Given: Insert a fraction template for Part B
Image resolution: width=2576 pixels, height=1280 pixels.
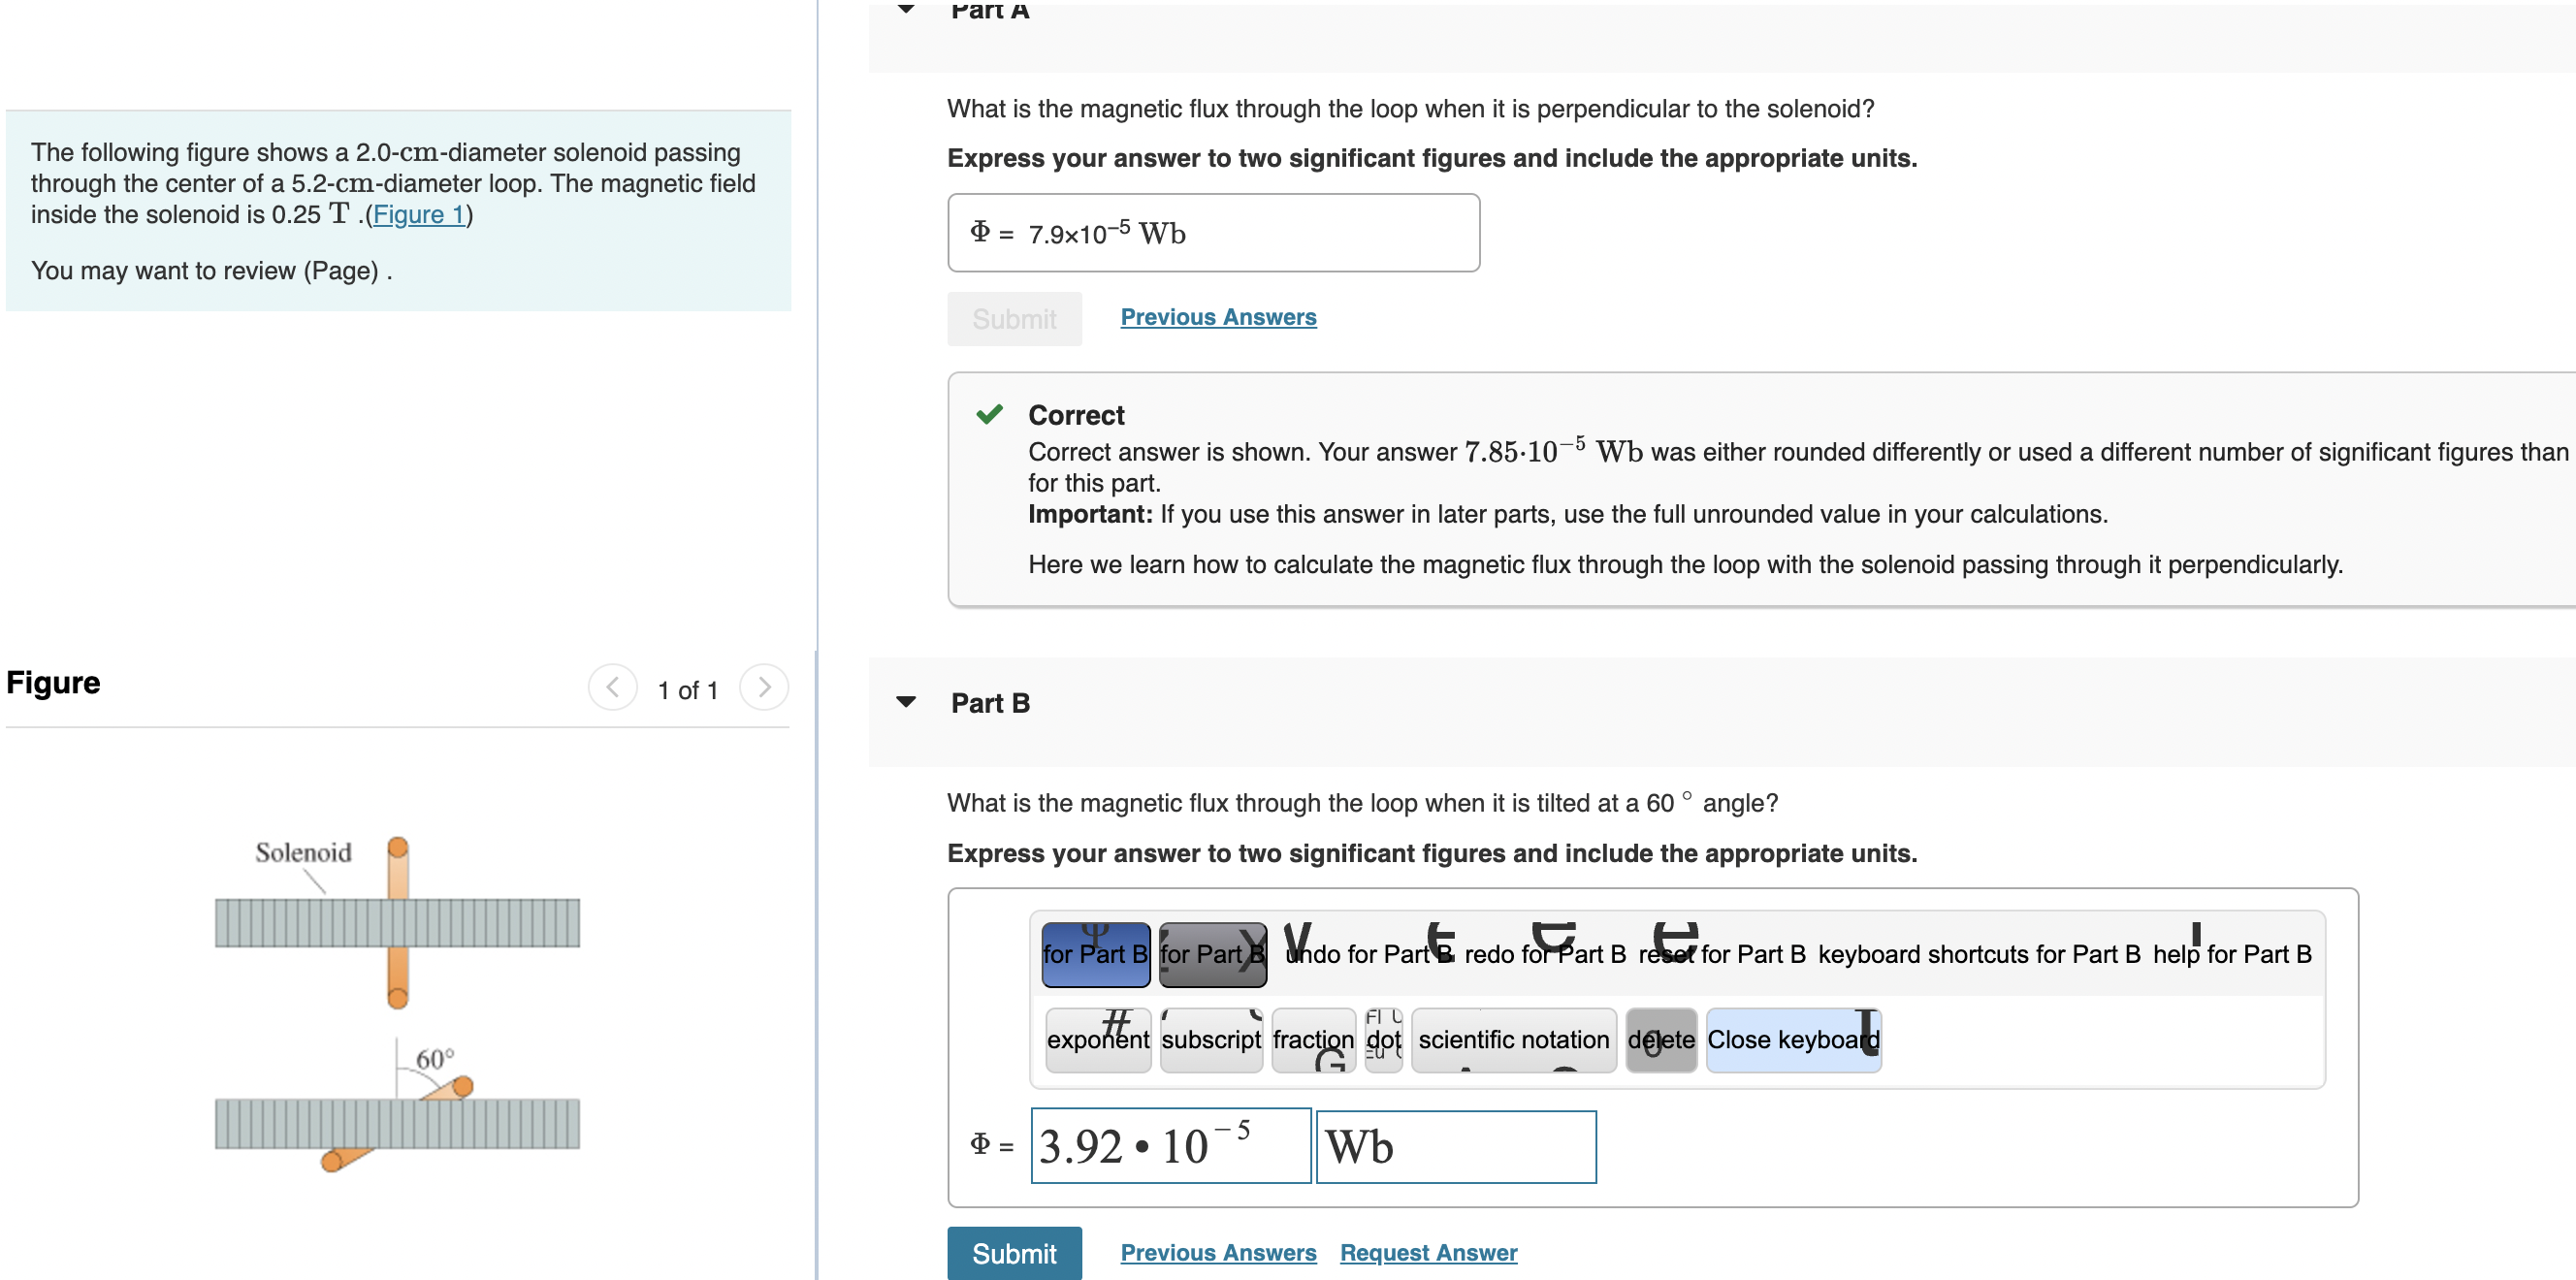Looking at the screenshot, I should coord(1313,1039).
